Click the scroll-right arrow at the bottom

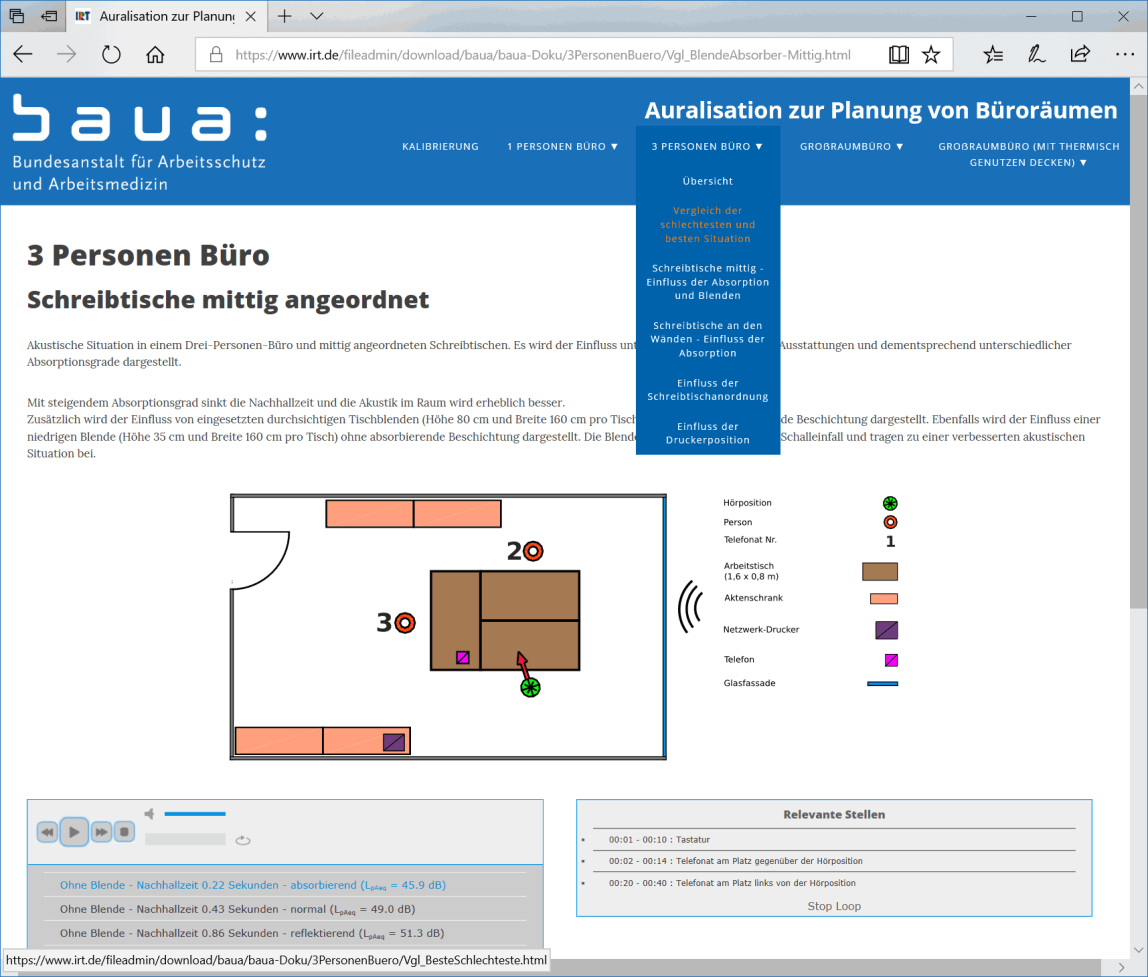[1121, 967]
